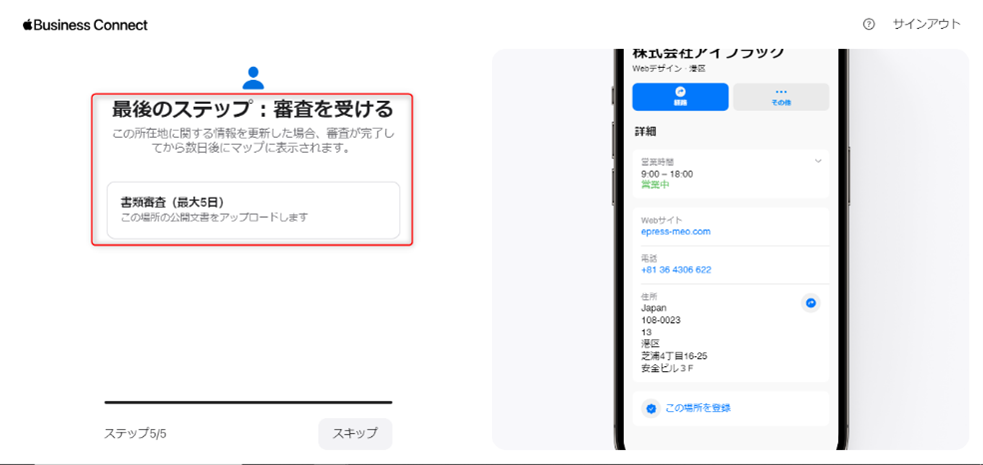The width and height of the screenshot is (983, 465).
Task: Click the verified badge icon beside この場所を登録
Action: click(651, 409)
